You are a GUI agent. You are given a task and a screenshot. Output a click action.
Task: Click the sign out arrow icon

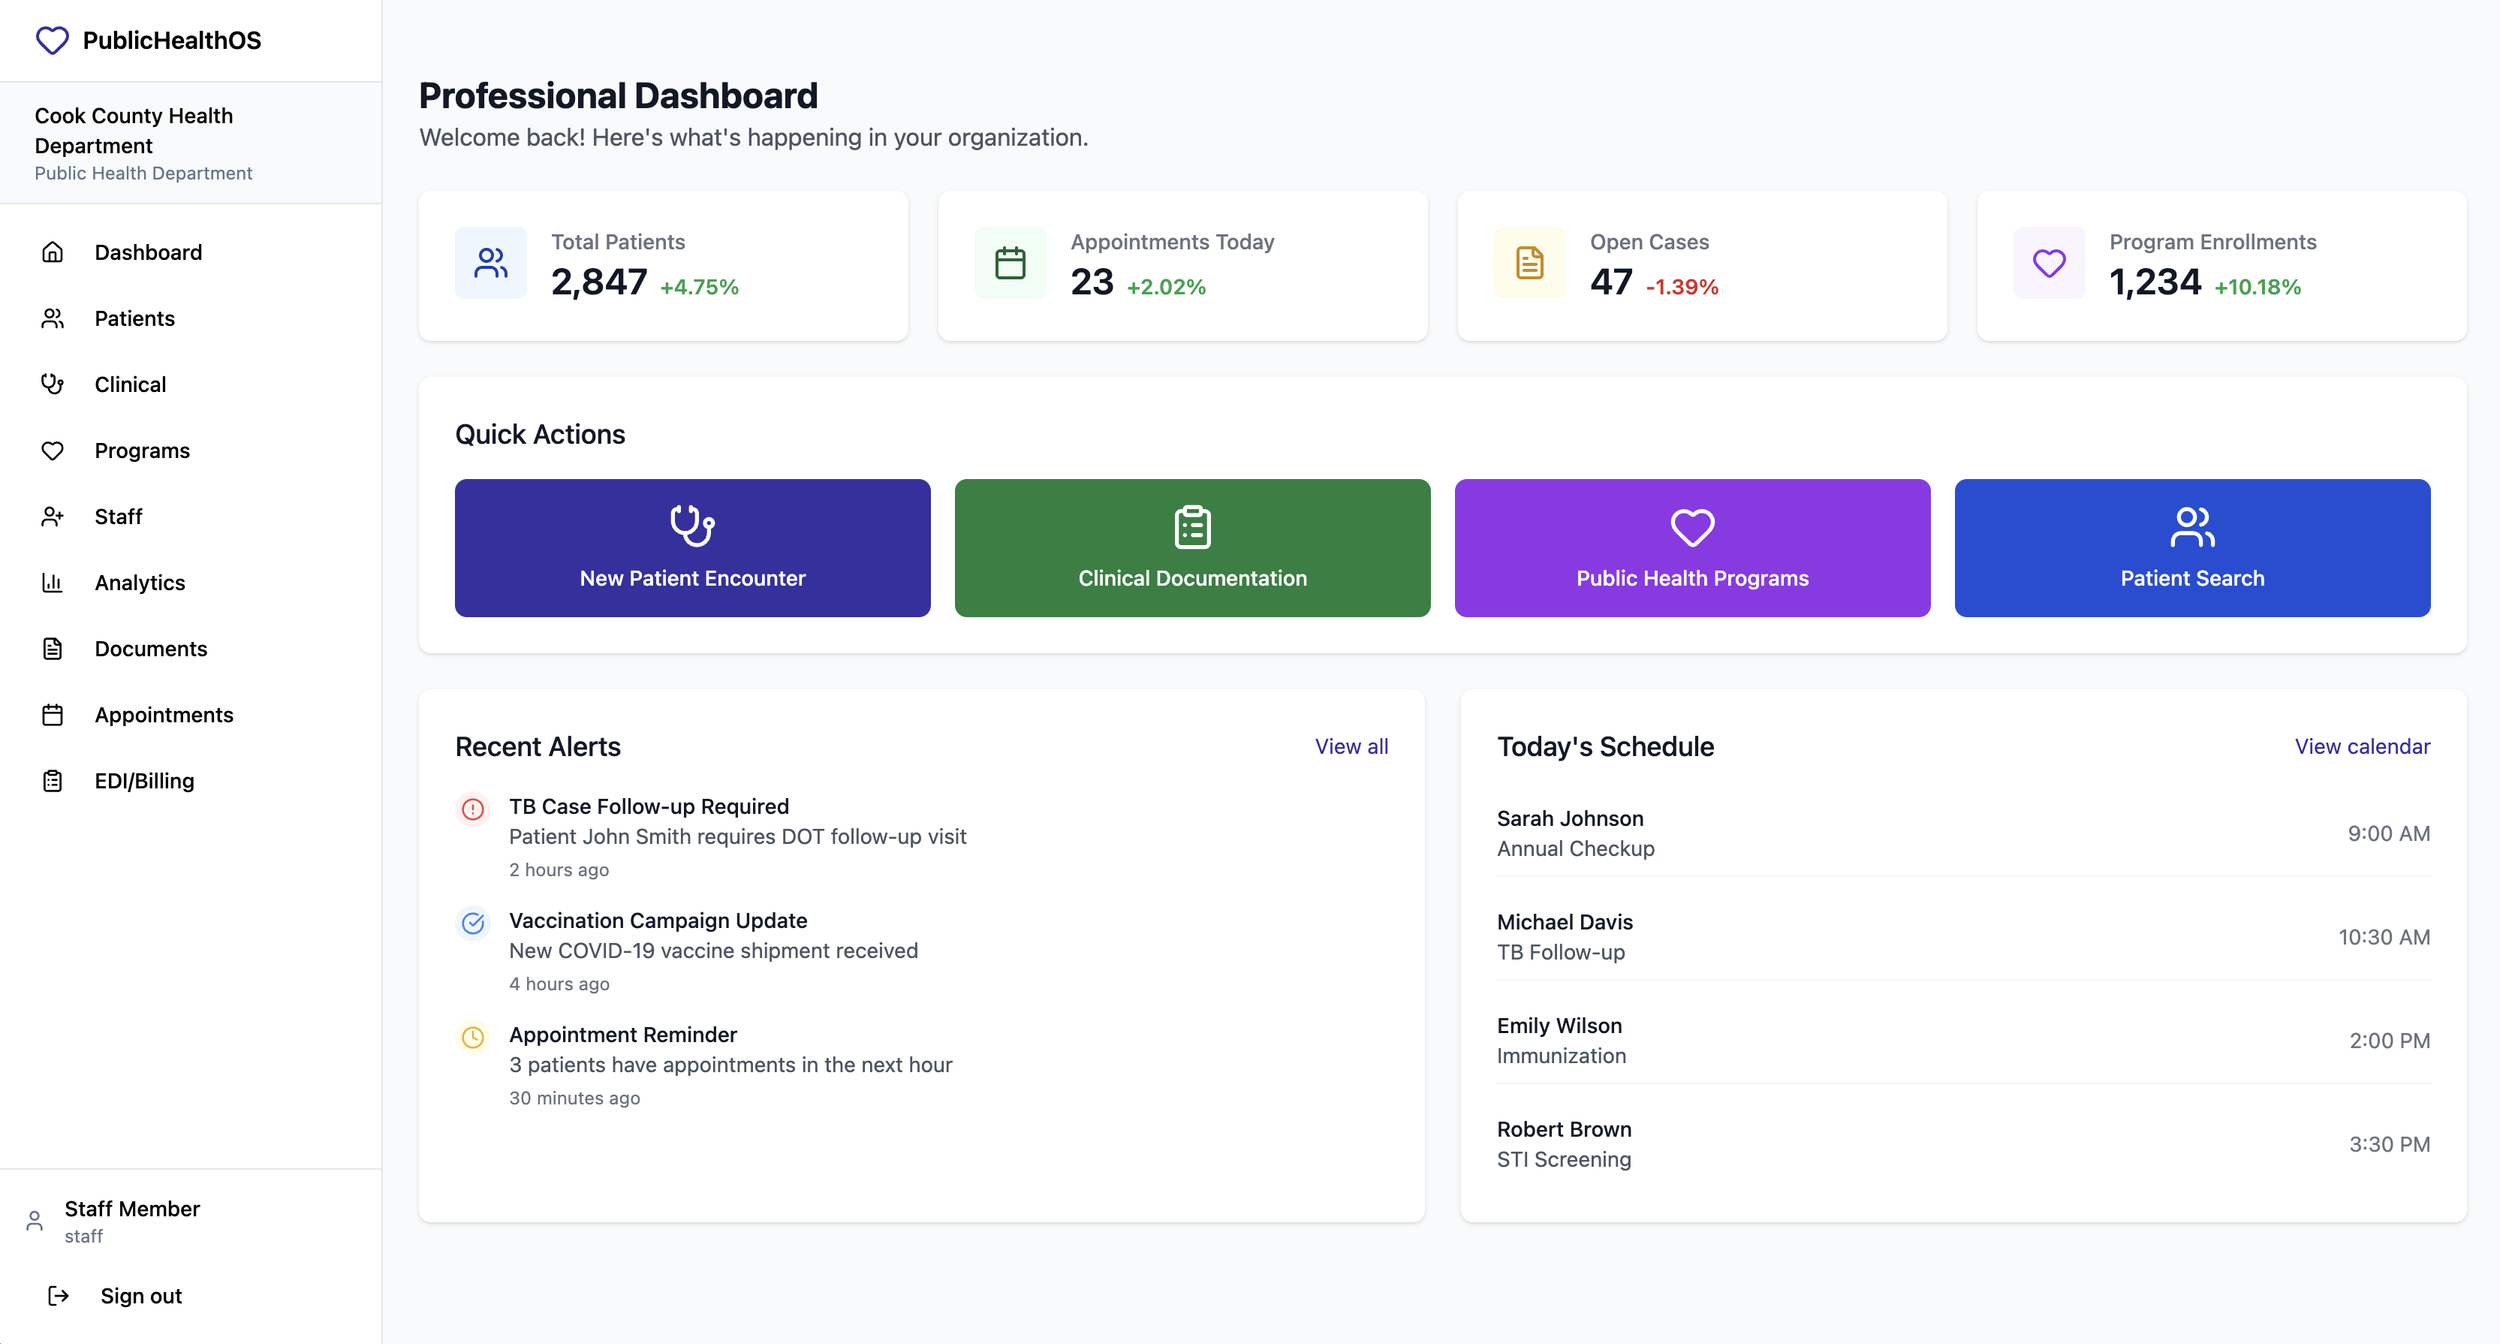59,1296
